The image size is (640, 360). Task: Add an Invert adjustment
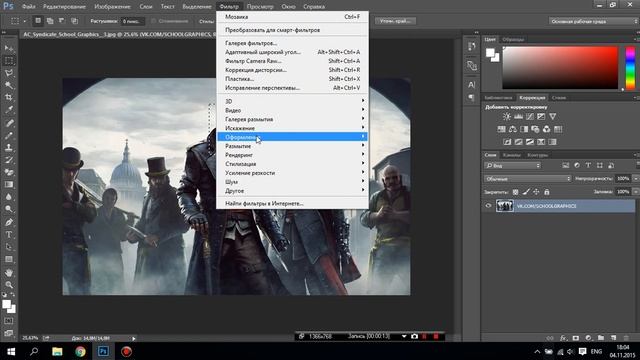507,142
